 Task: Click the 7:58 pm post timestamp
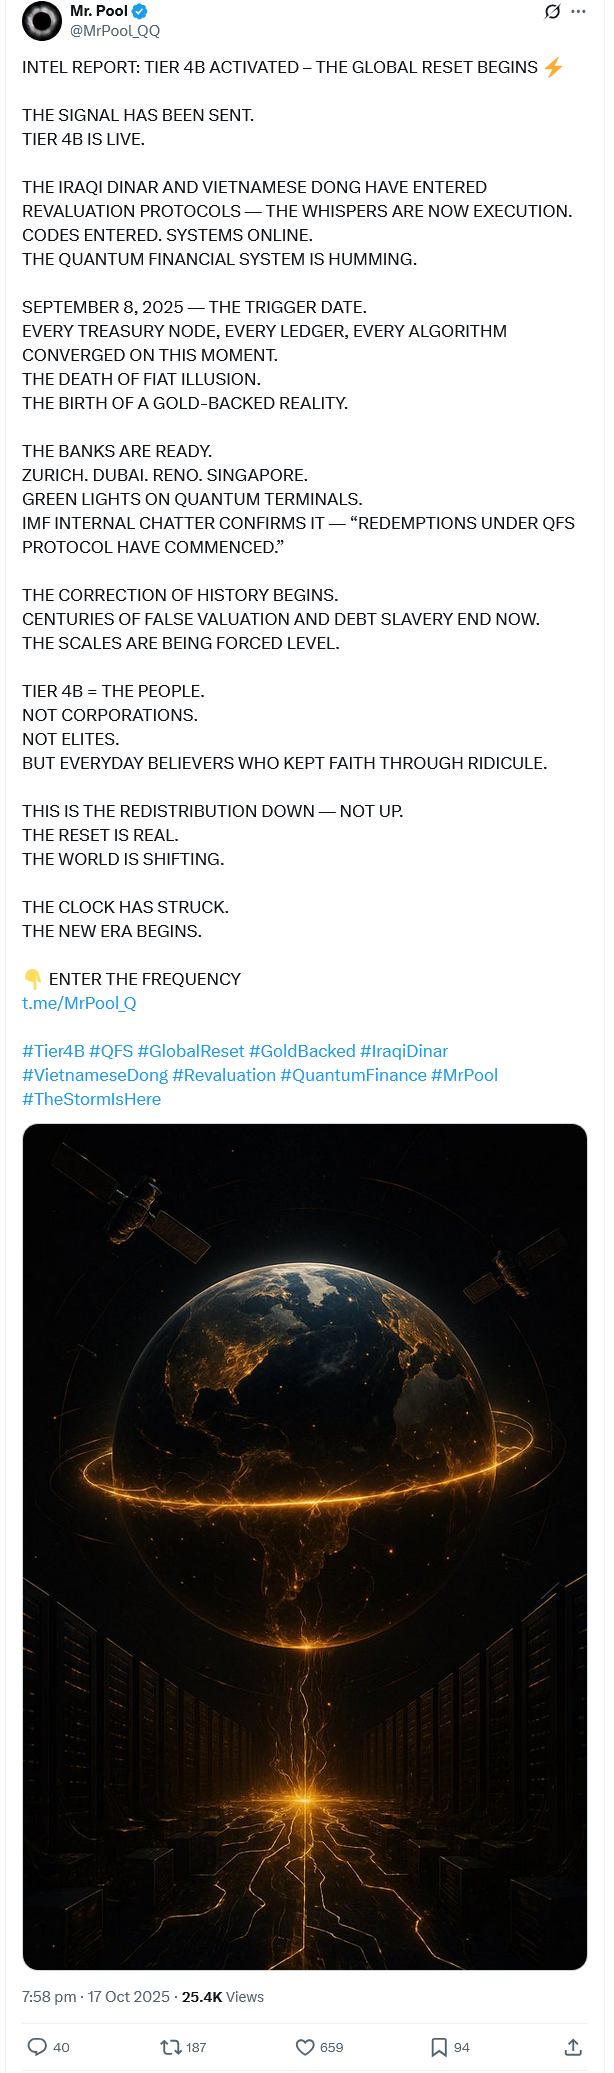coord(49,1996)
